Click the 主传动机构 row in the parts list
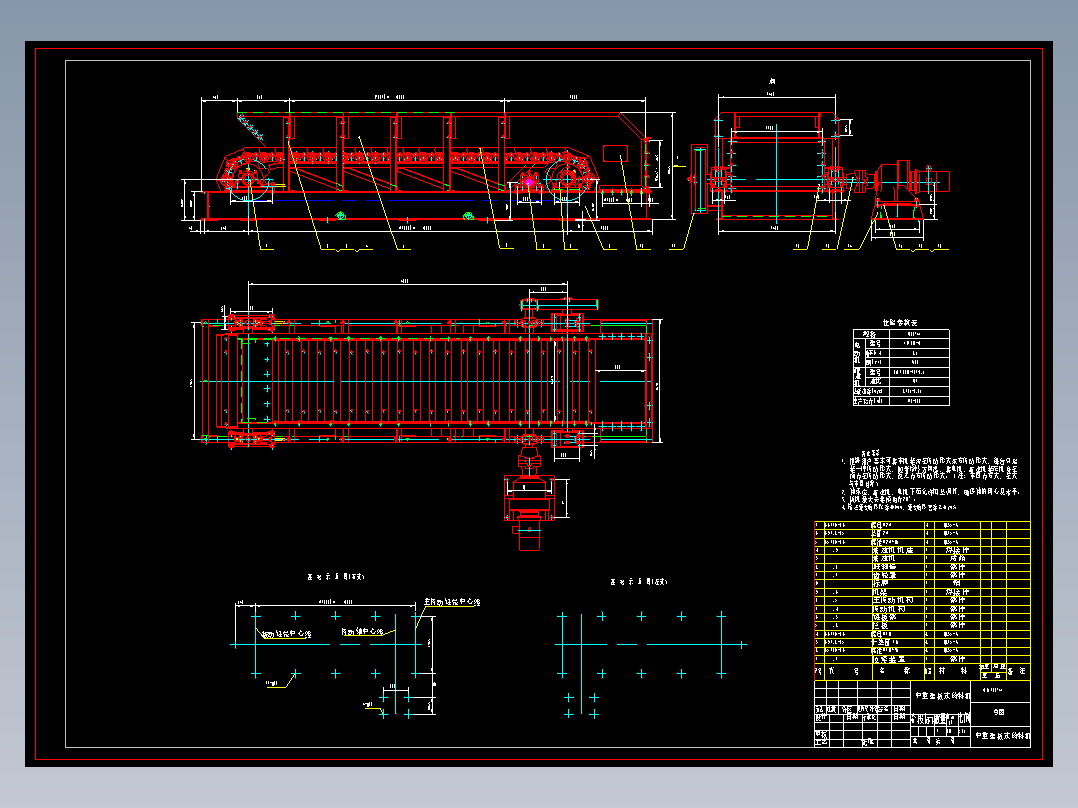The image size is (1078, 808). pyautogui.click(x=922, y=600)
